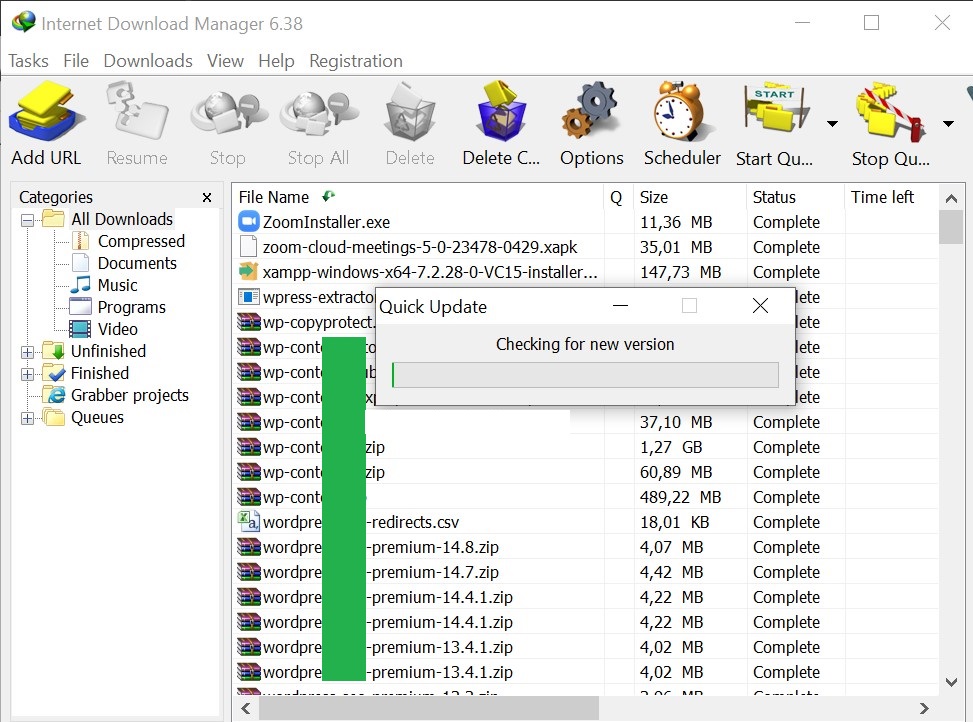
Task: Click the 489,22 MB size cell
Action: pos(680,497)
